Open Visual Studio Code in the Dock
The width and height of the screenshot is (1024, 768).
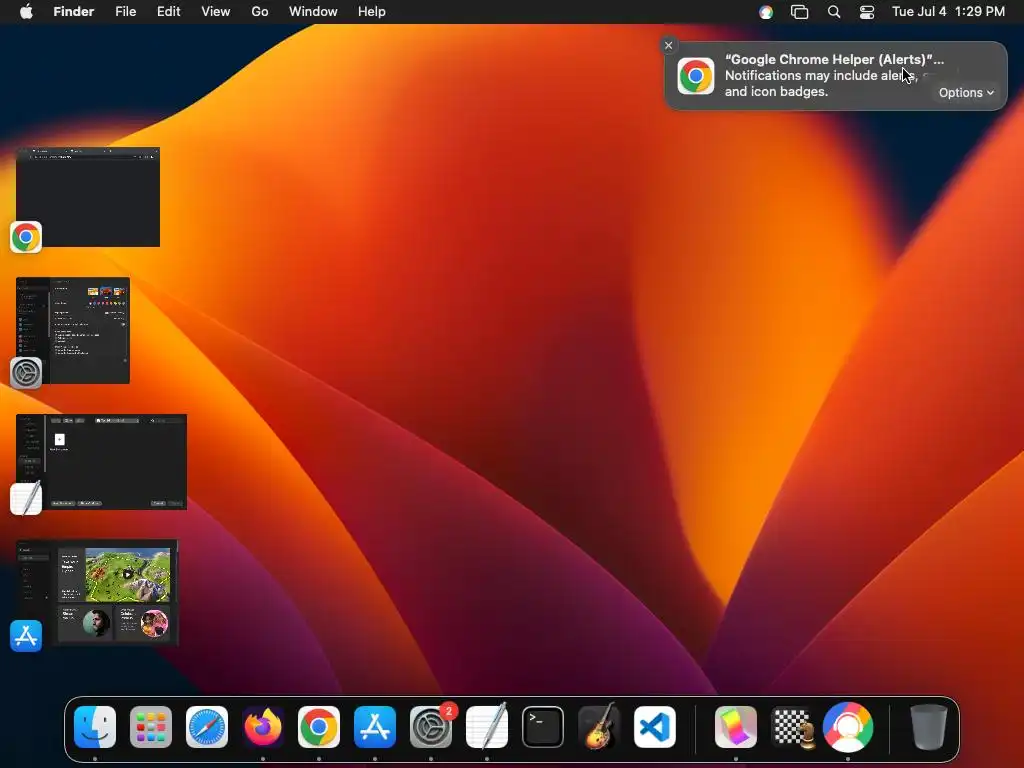click(x=655, y=727)
